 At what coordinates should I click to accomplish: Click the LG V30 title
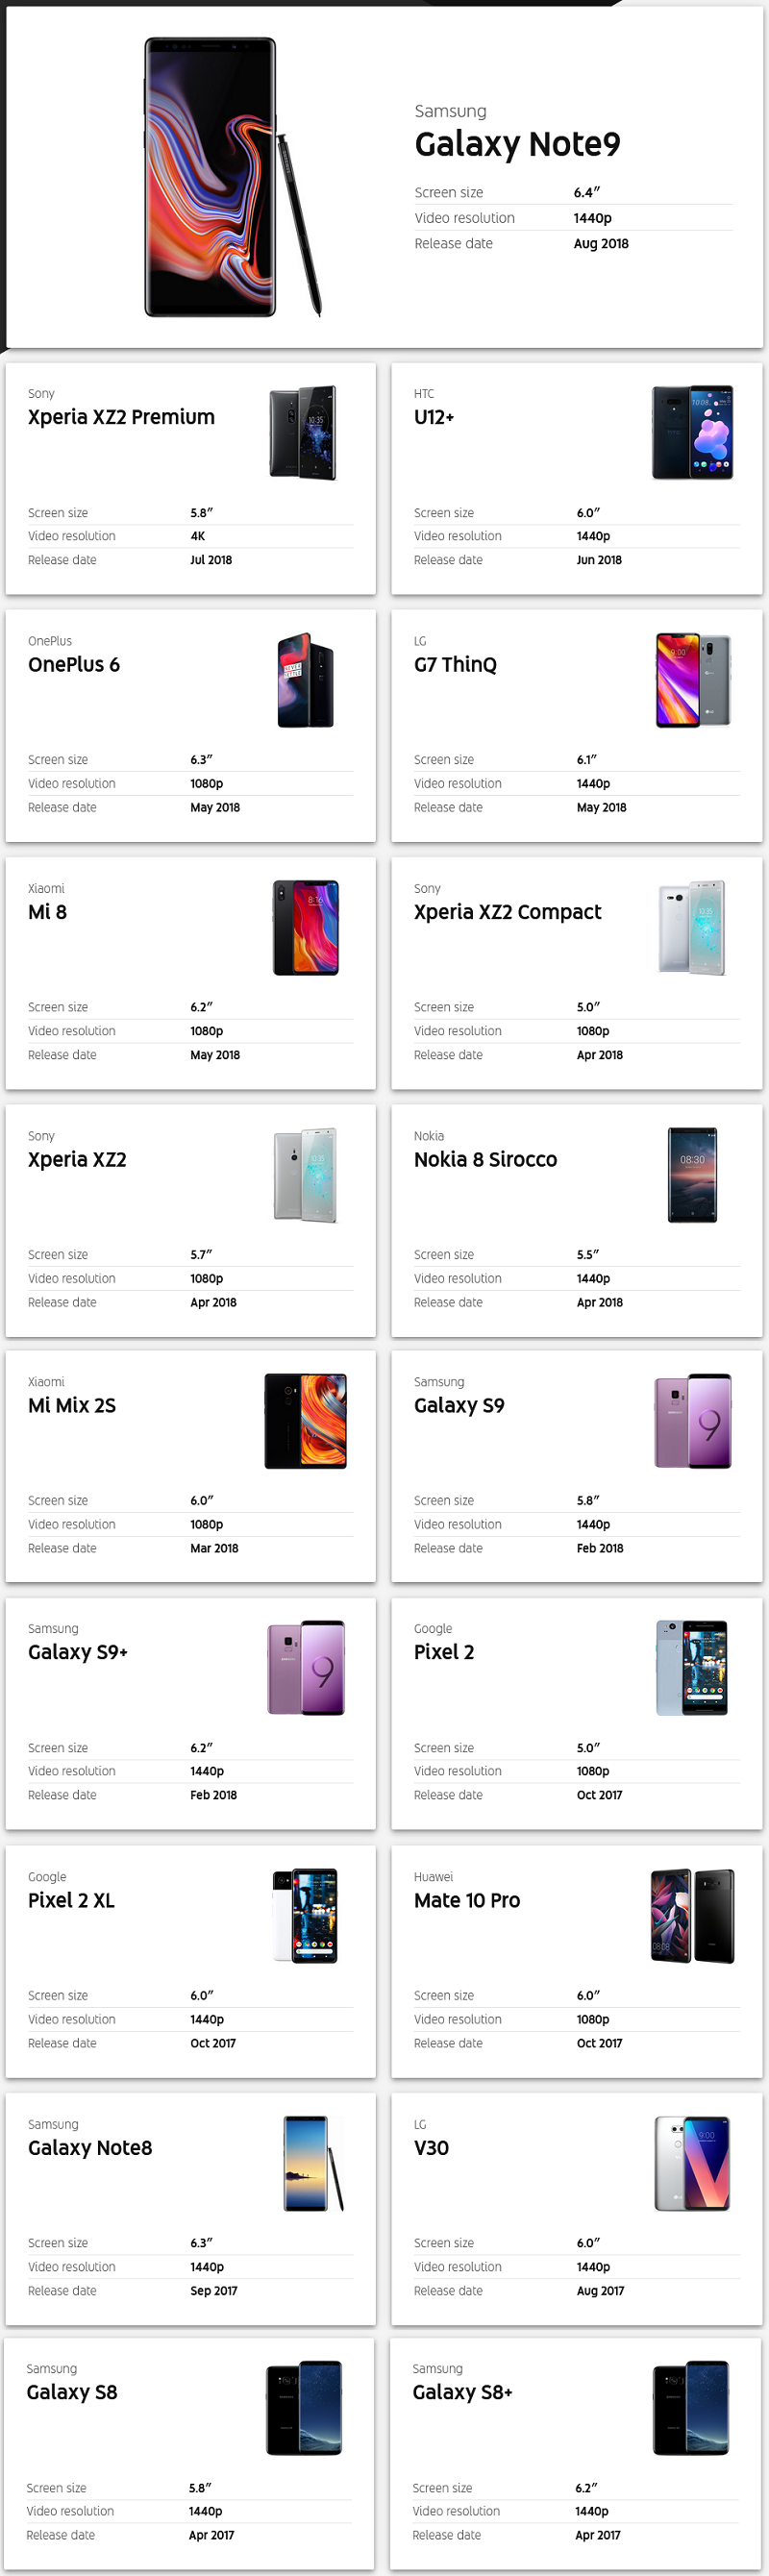[x=431, y=2147]
